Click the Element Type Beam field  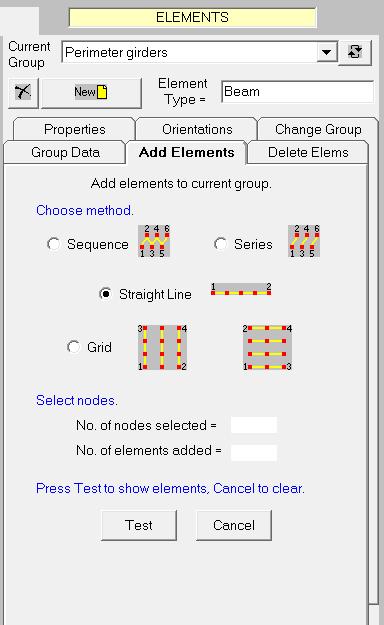(x=297, y=92)
